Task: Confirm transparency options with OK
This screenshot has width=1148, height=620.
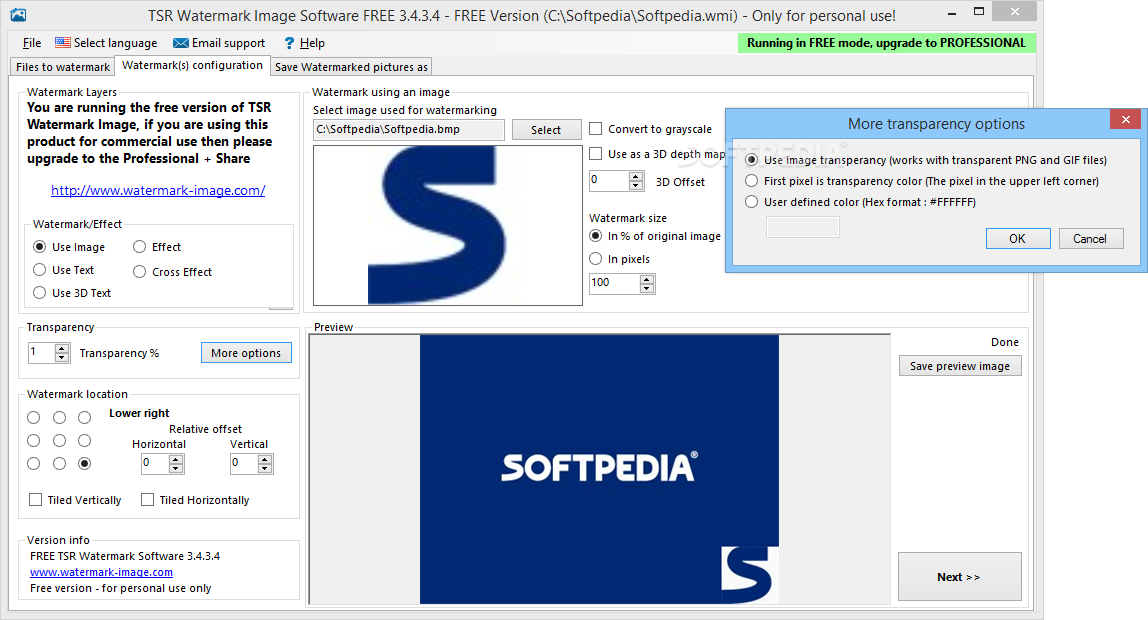Action: 1018,239
